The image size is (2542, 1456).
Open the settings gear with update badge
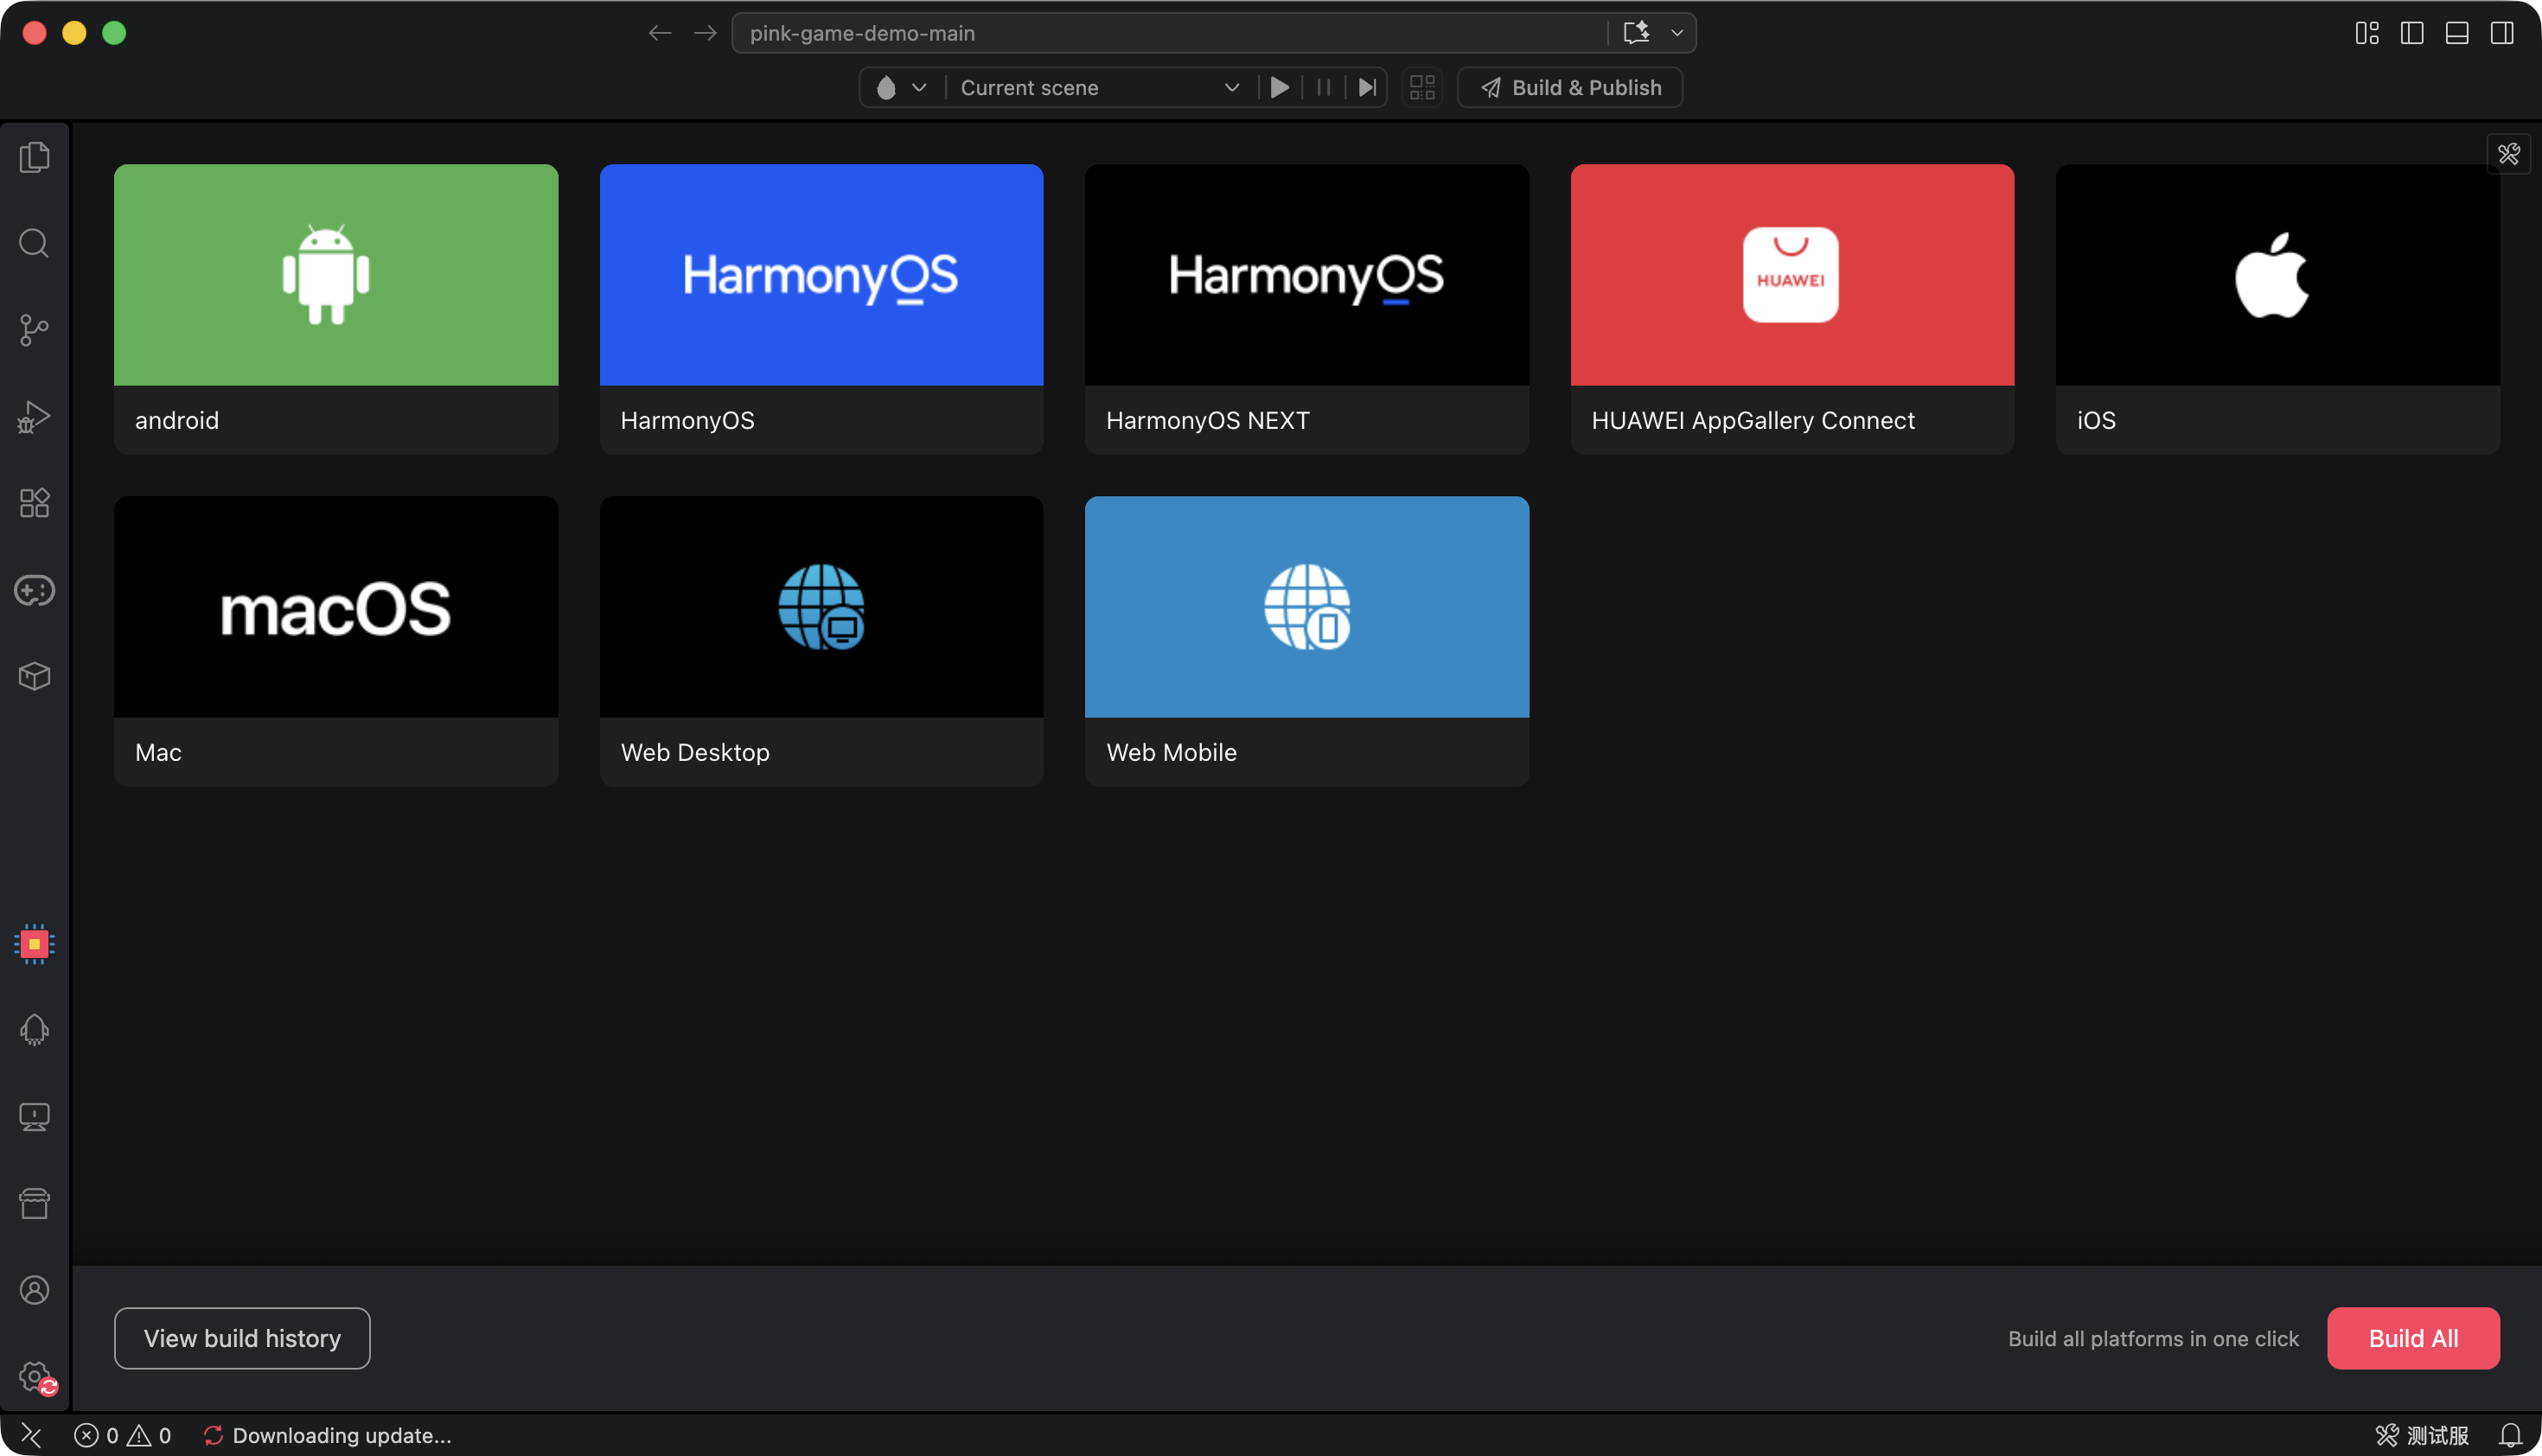[x=36, y=1377]
